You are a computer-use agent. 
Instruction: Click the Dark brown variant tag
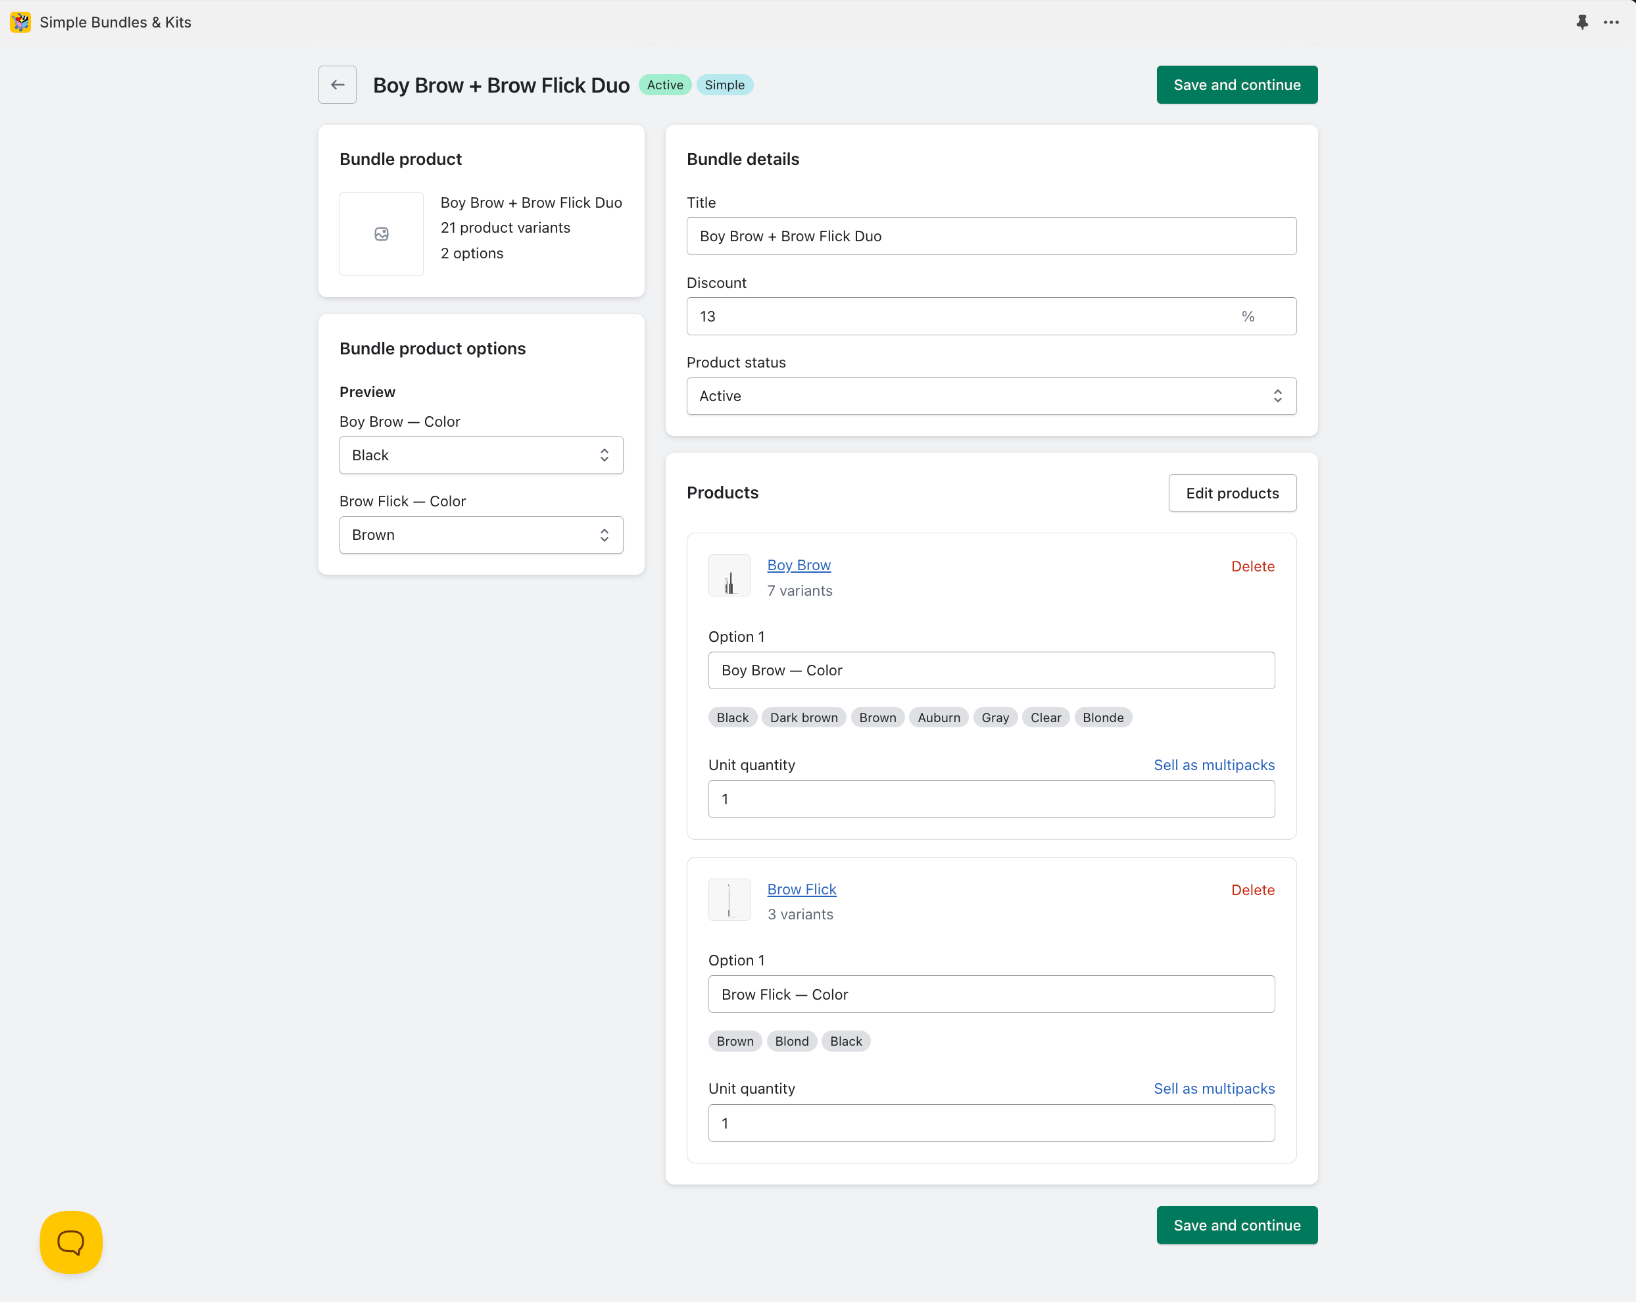tap(804, 717)
